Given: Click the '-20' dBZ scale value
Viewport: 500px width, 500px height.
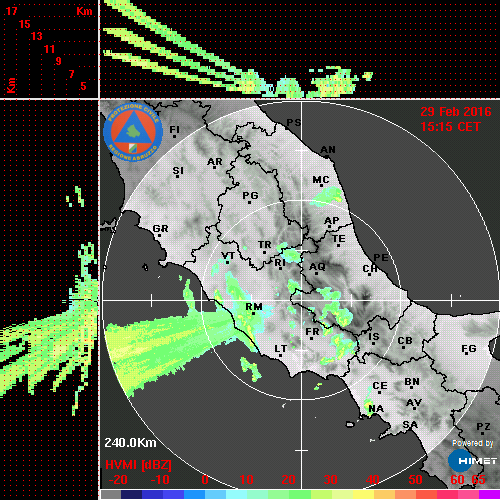Looking at the screenshot, I should (x=118, y=480).
